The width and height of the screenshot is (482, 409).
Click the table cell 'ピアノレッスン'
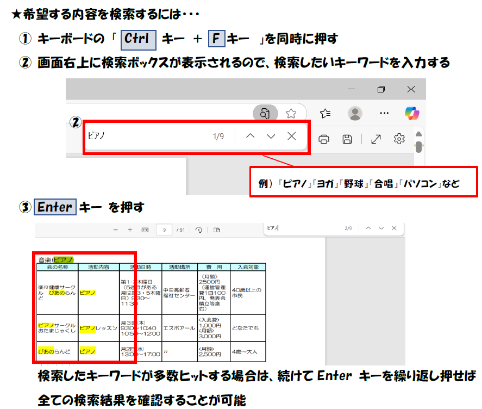pos(99,328)
